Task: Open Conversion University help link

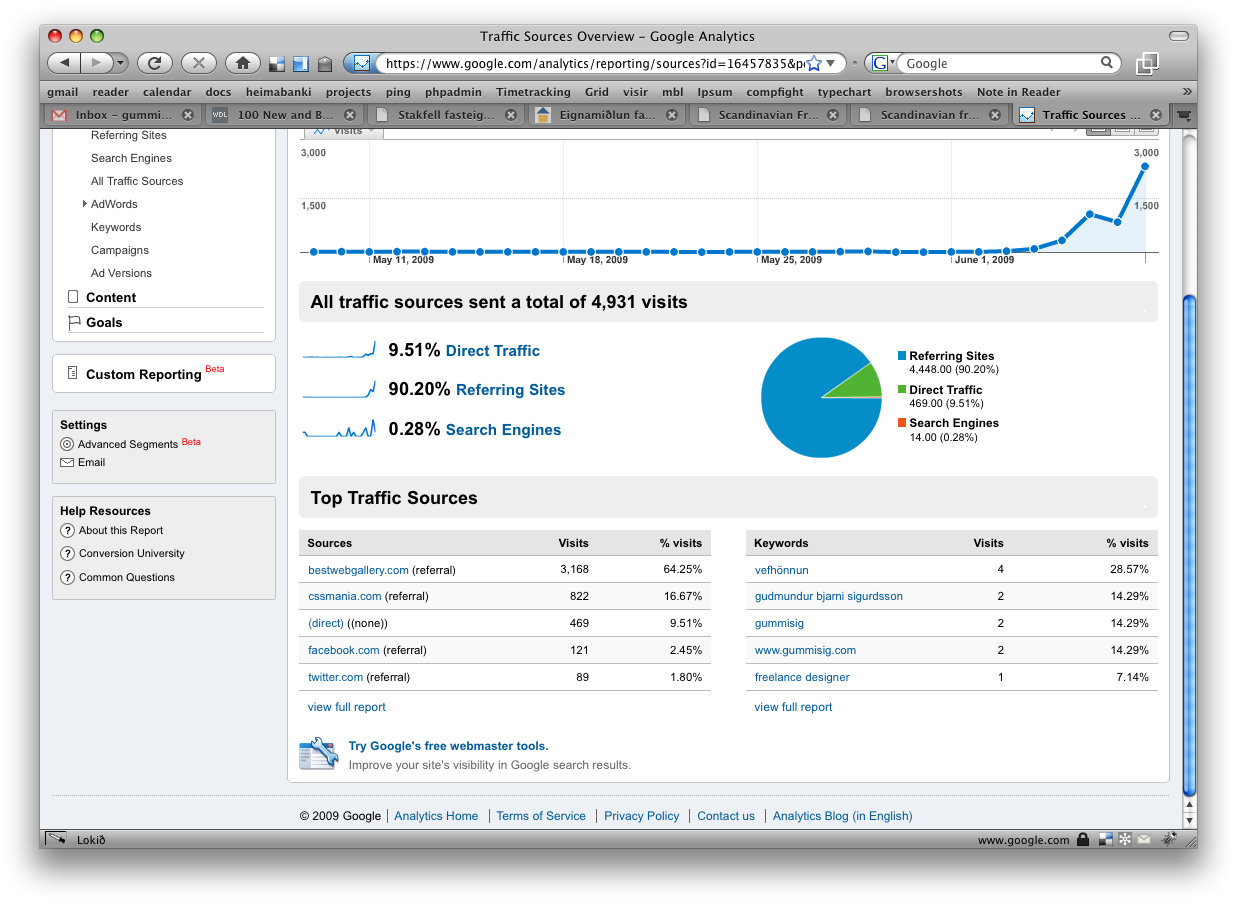Action: [x=132, y=553]
